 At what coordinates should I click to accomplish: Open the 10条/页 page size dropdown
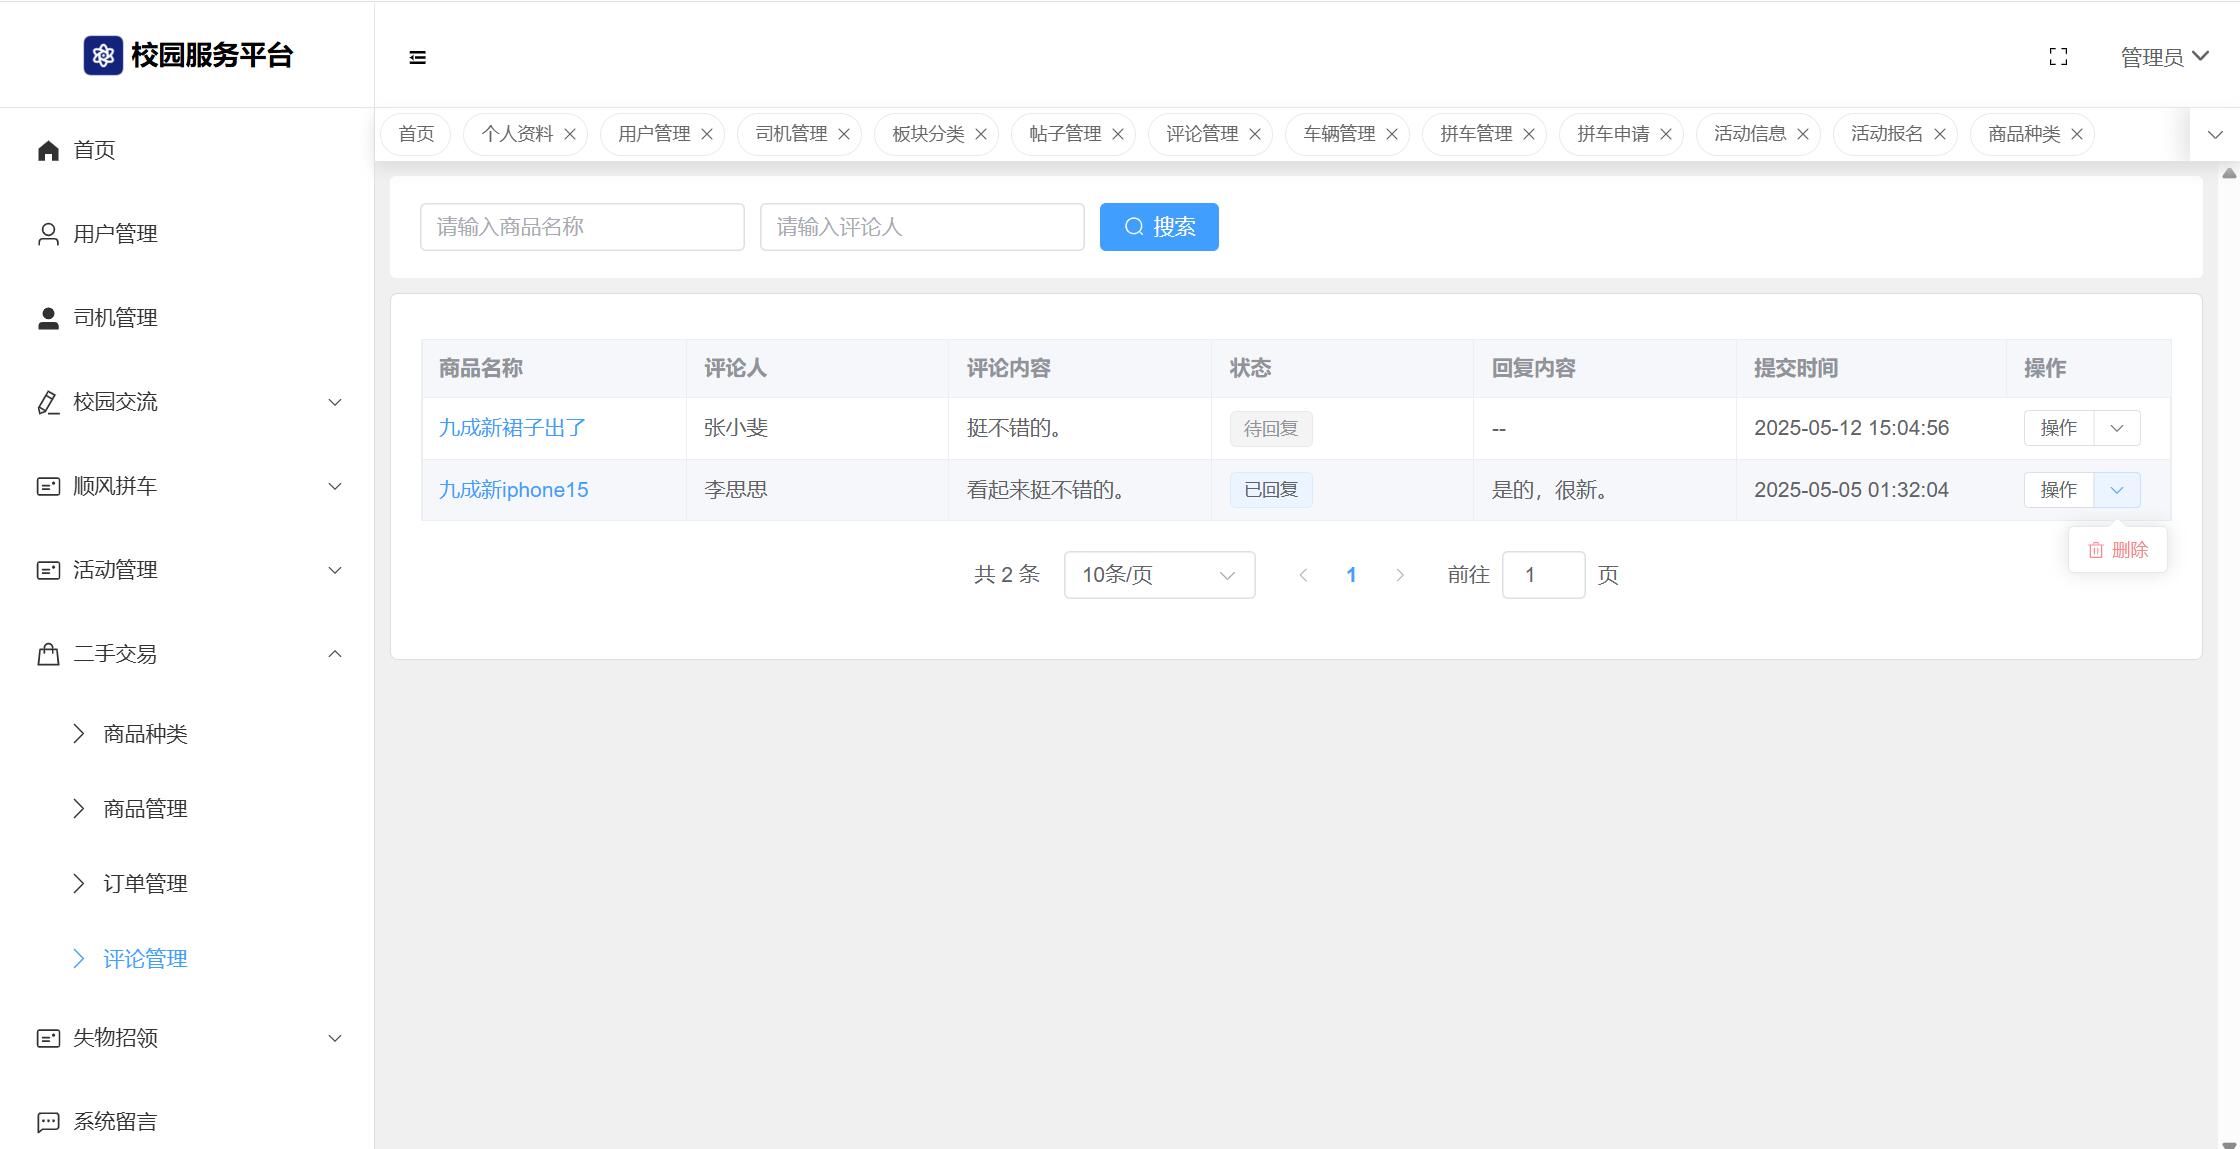tap(1159, 575)
